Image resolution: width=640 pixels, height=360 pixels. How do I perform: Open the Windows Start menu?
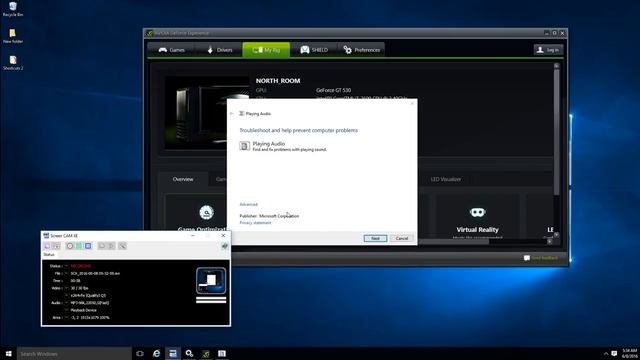click(x=8, y=353)
